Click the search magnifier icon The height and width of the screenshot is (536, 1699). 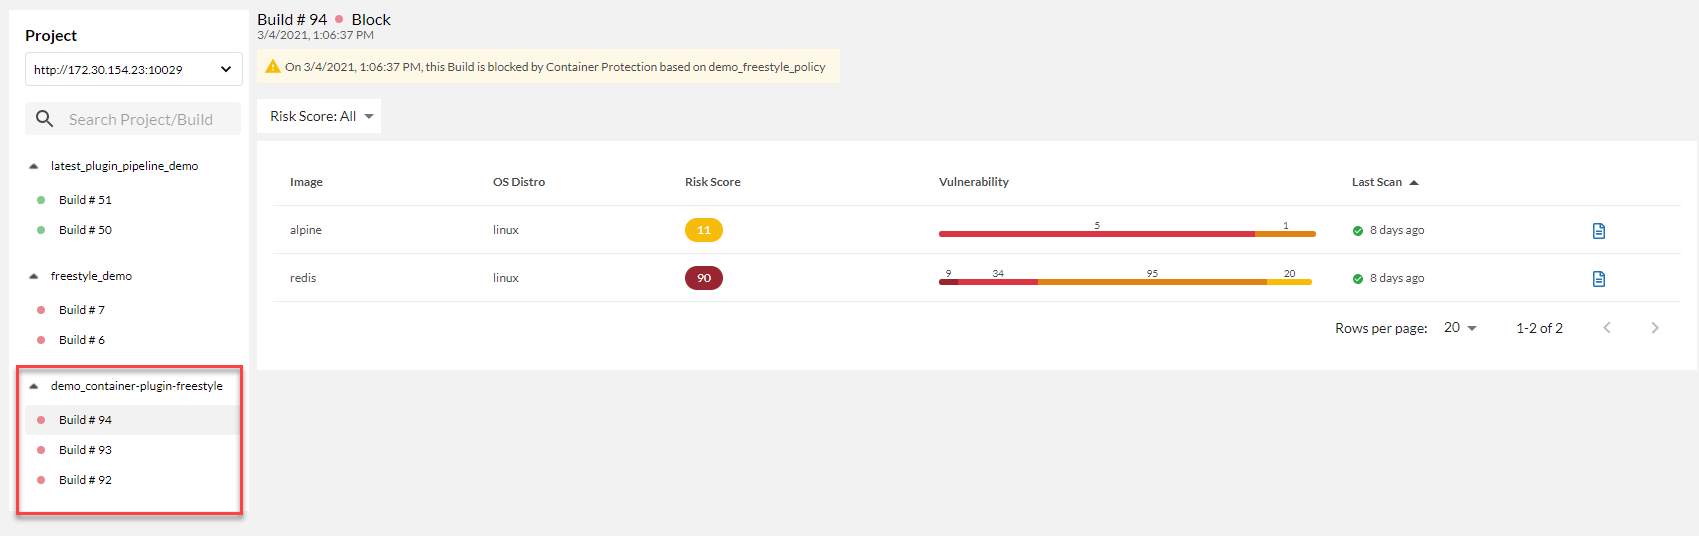(44, 119)
